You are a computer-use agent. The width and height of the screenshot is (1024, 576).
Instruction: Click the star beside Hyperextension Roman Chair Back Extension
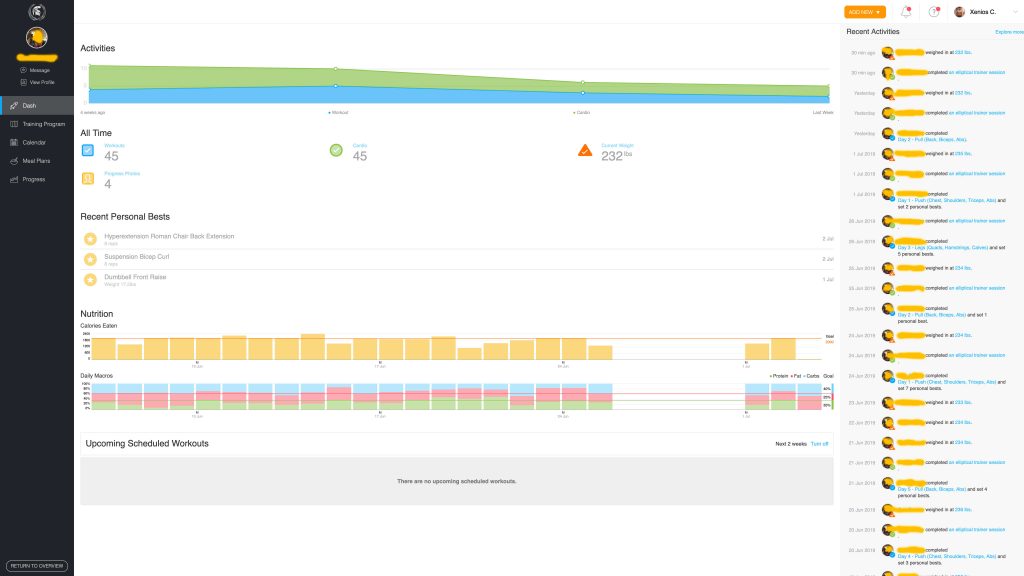point(90,239)
